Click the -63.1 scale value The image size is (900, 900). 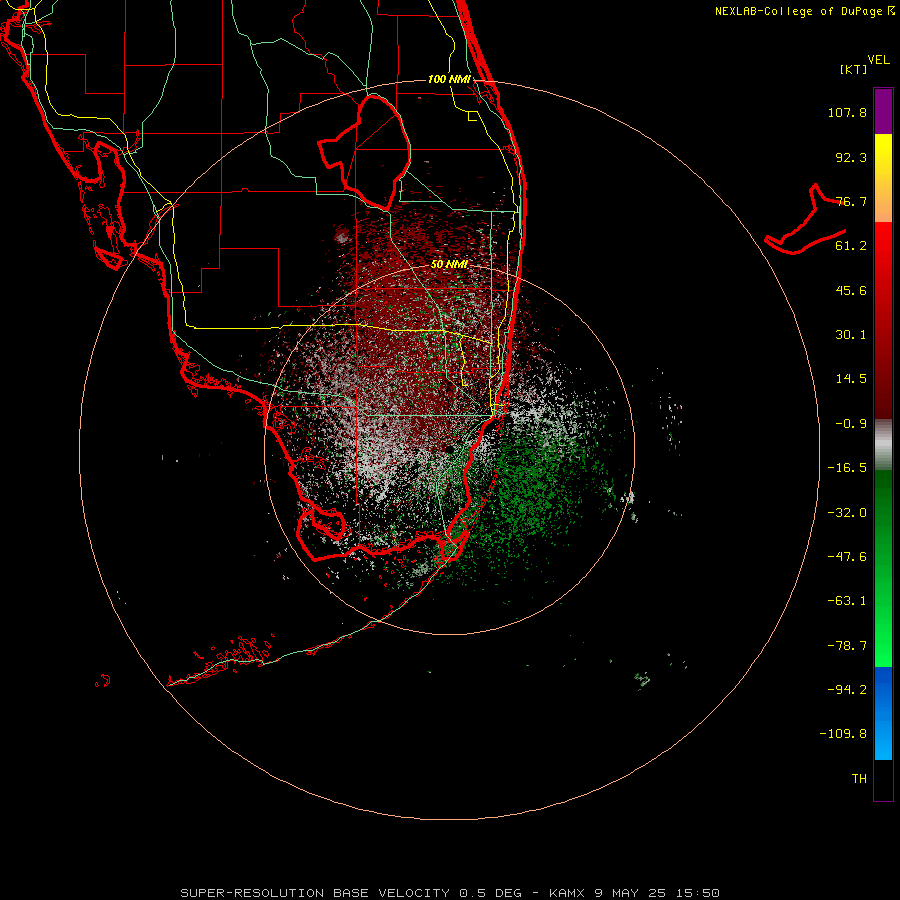pos(847,601)
